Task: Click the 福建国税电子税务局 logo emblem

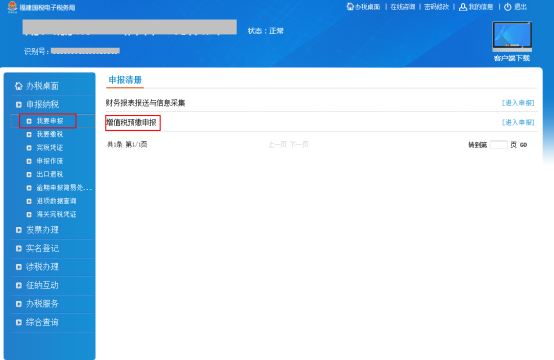Action: [12, 7]
